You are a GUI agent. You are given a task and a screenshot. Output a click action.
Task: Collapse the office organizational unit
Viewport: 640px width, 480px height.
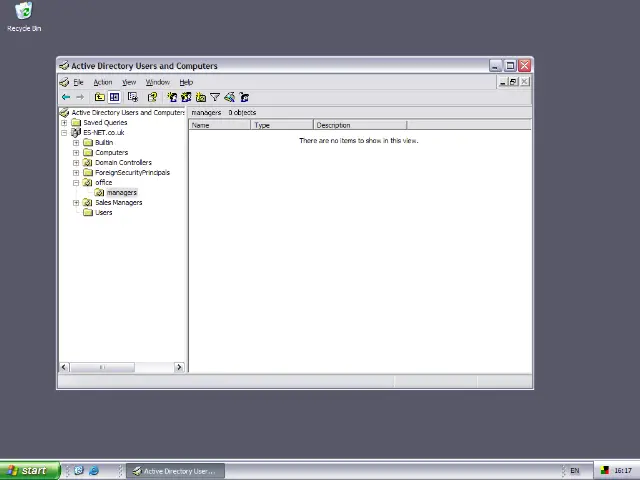[x=76, y=182]
